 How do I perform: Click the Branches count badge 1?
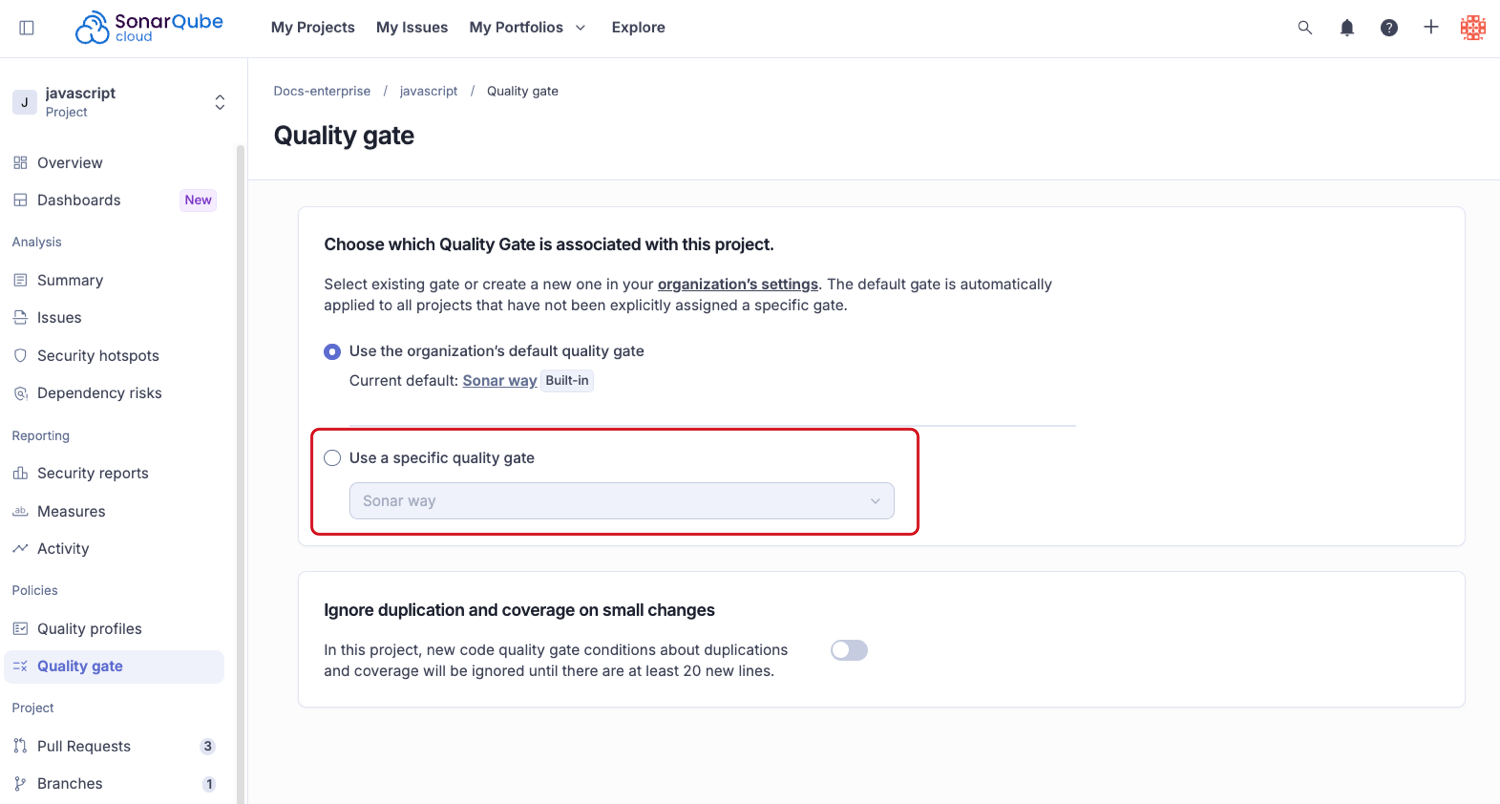(209, 784)
